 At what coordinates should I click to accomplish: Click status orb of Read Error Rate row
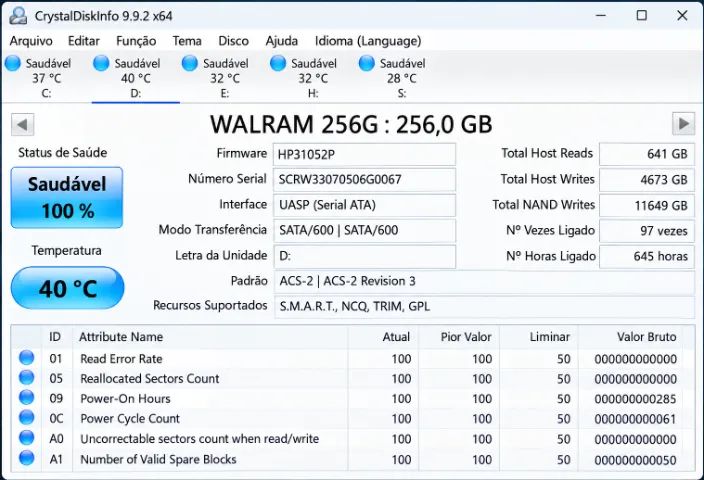point(26,358)
